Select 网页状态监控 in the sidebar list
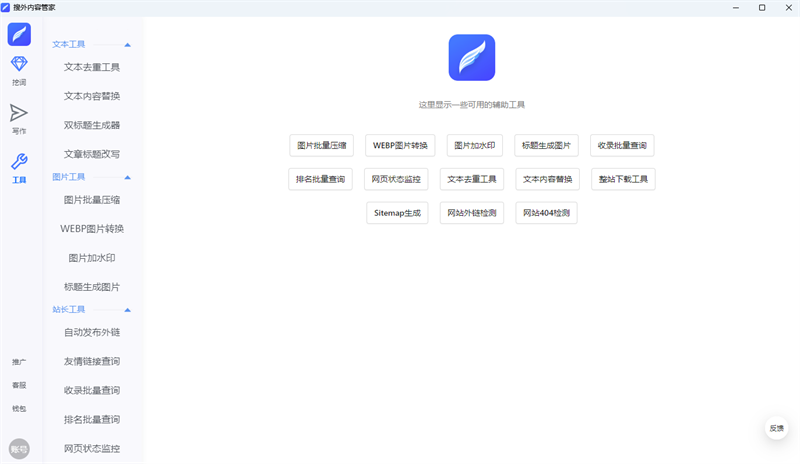The width and height of the screenshot is (800, 464). pyautogui.click(x=92, y=449)
